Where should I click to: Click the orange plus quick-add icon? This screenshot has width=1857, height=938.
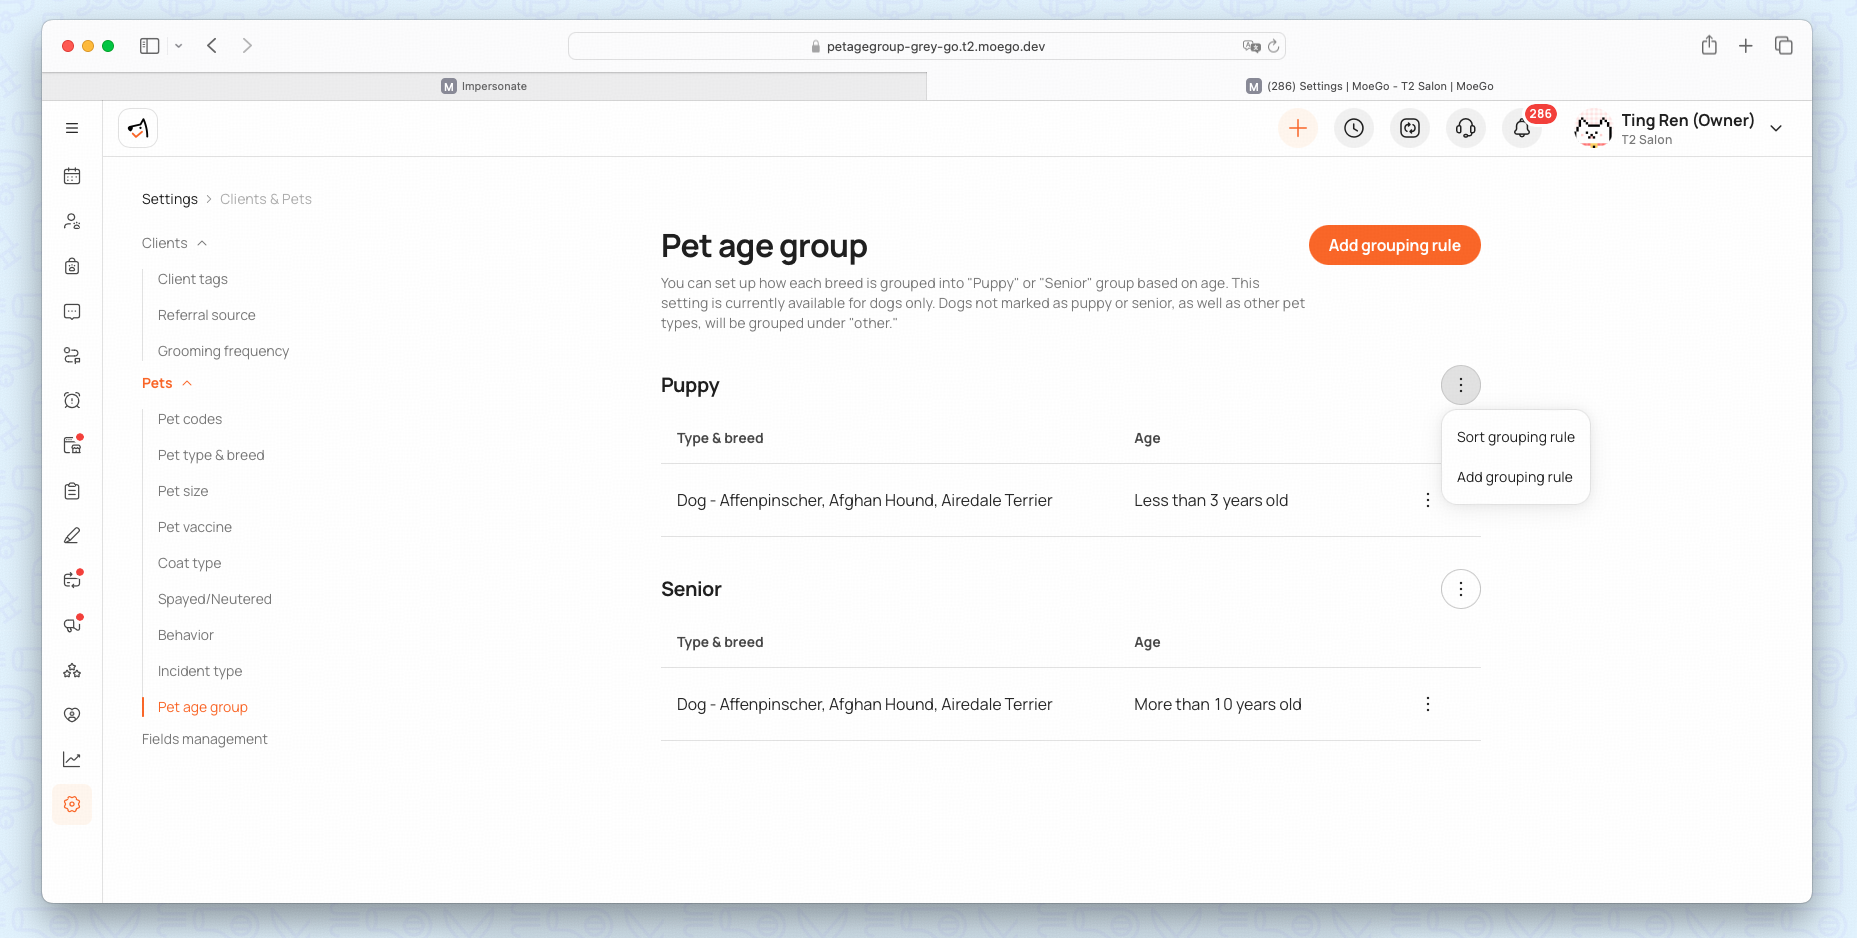tap(1297, 128)
